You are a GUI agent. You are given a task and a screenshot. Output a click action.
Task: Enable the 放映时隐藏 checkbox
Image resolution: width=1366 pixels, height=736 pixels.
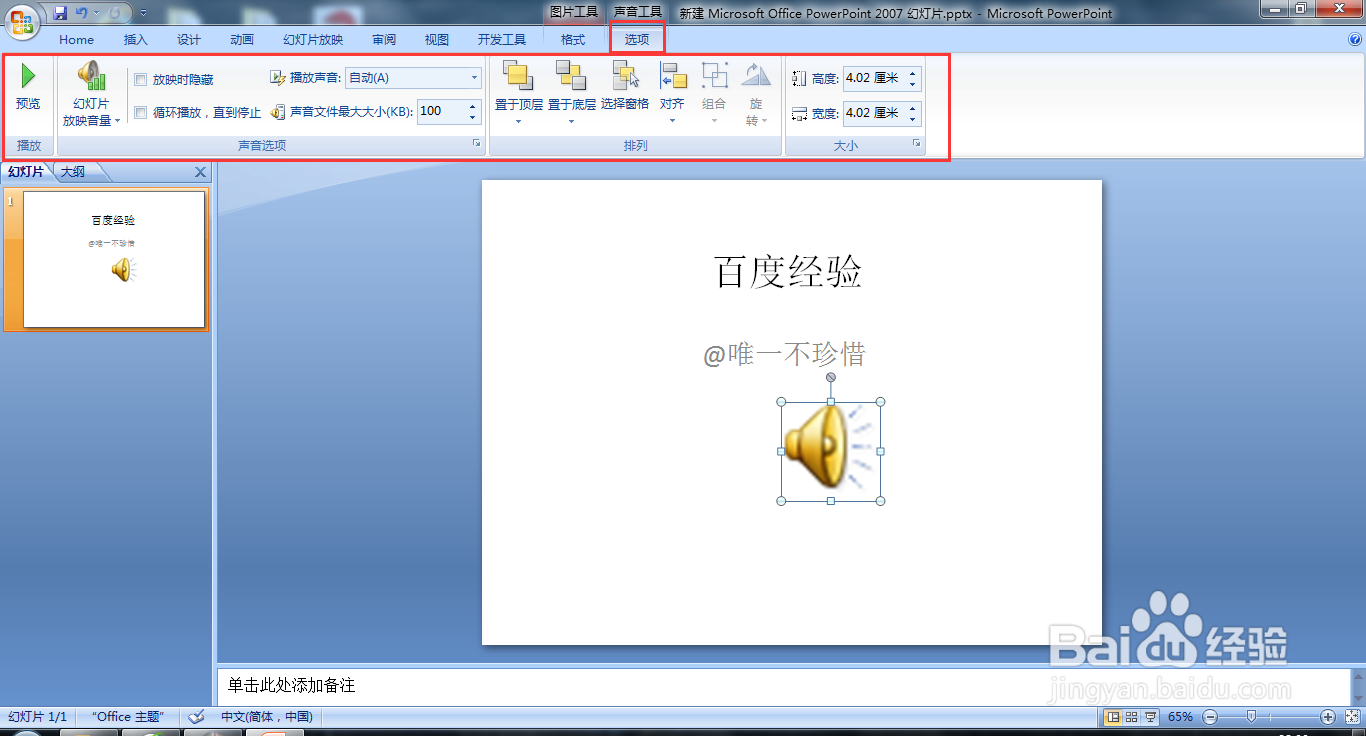click(x=140, y=78)
